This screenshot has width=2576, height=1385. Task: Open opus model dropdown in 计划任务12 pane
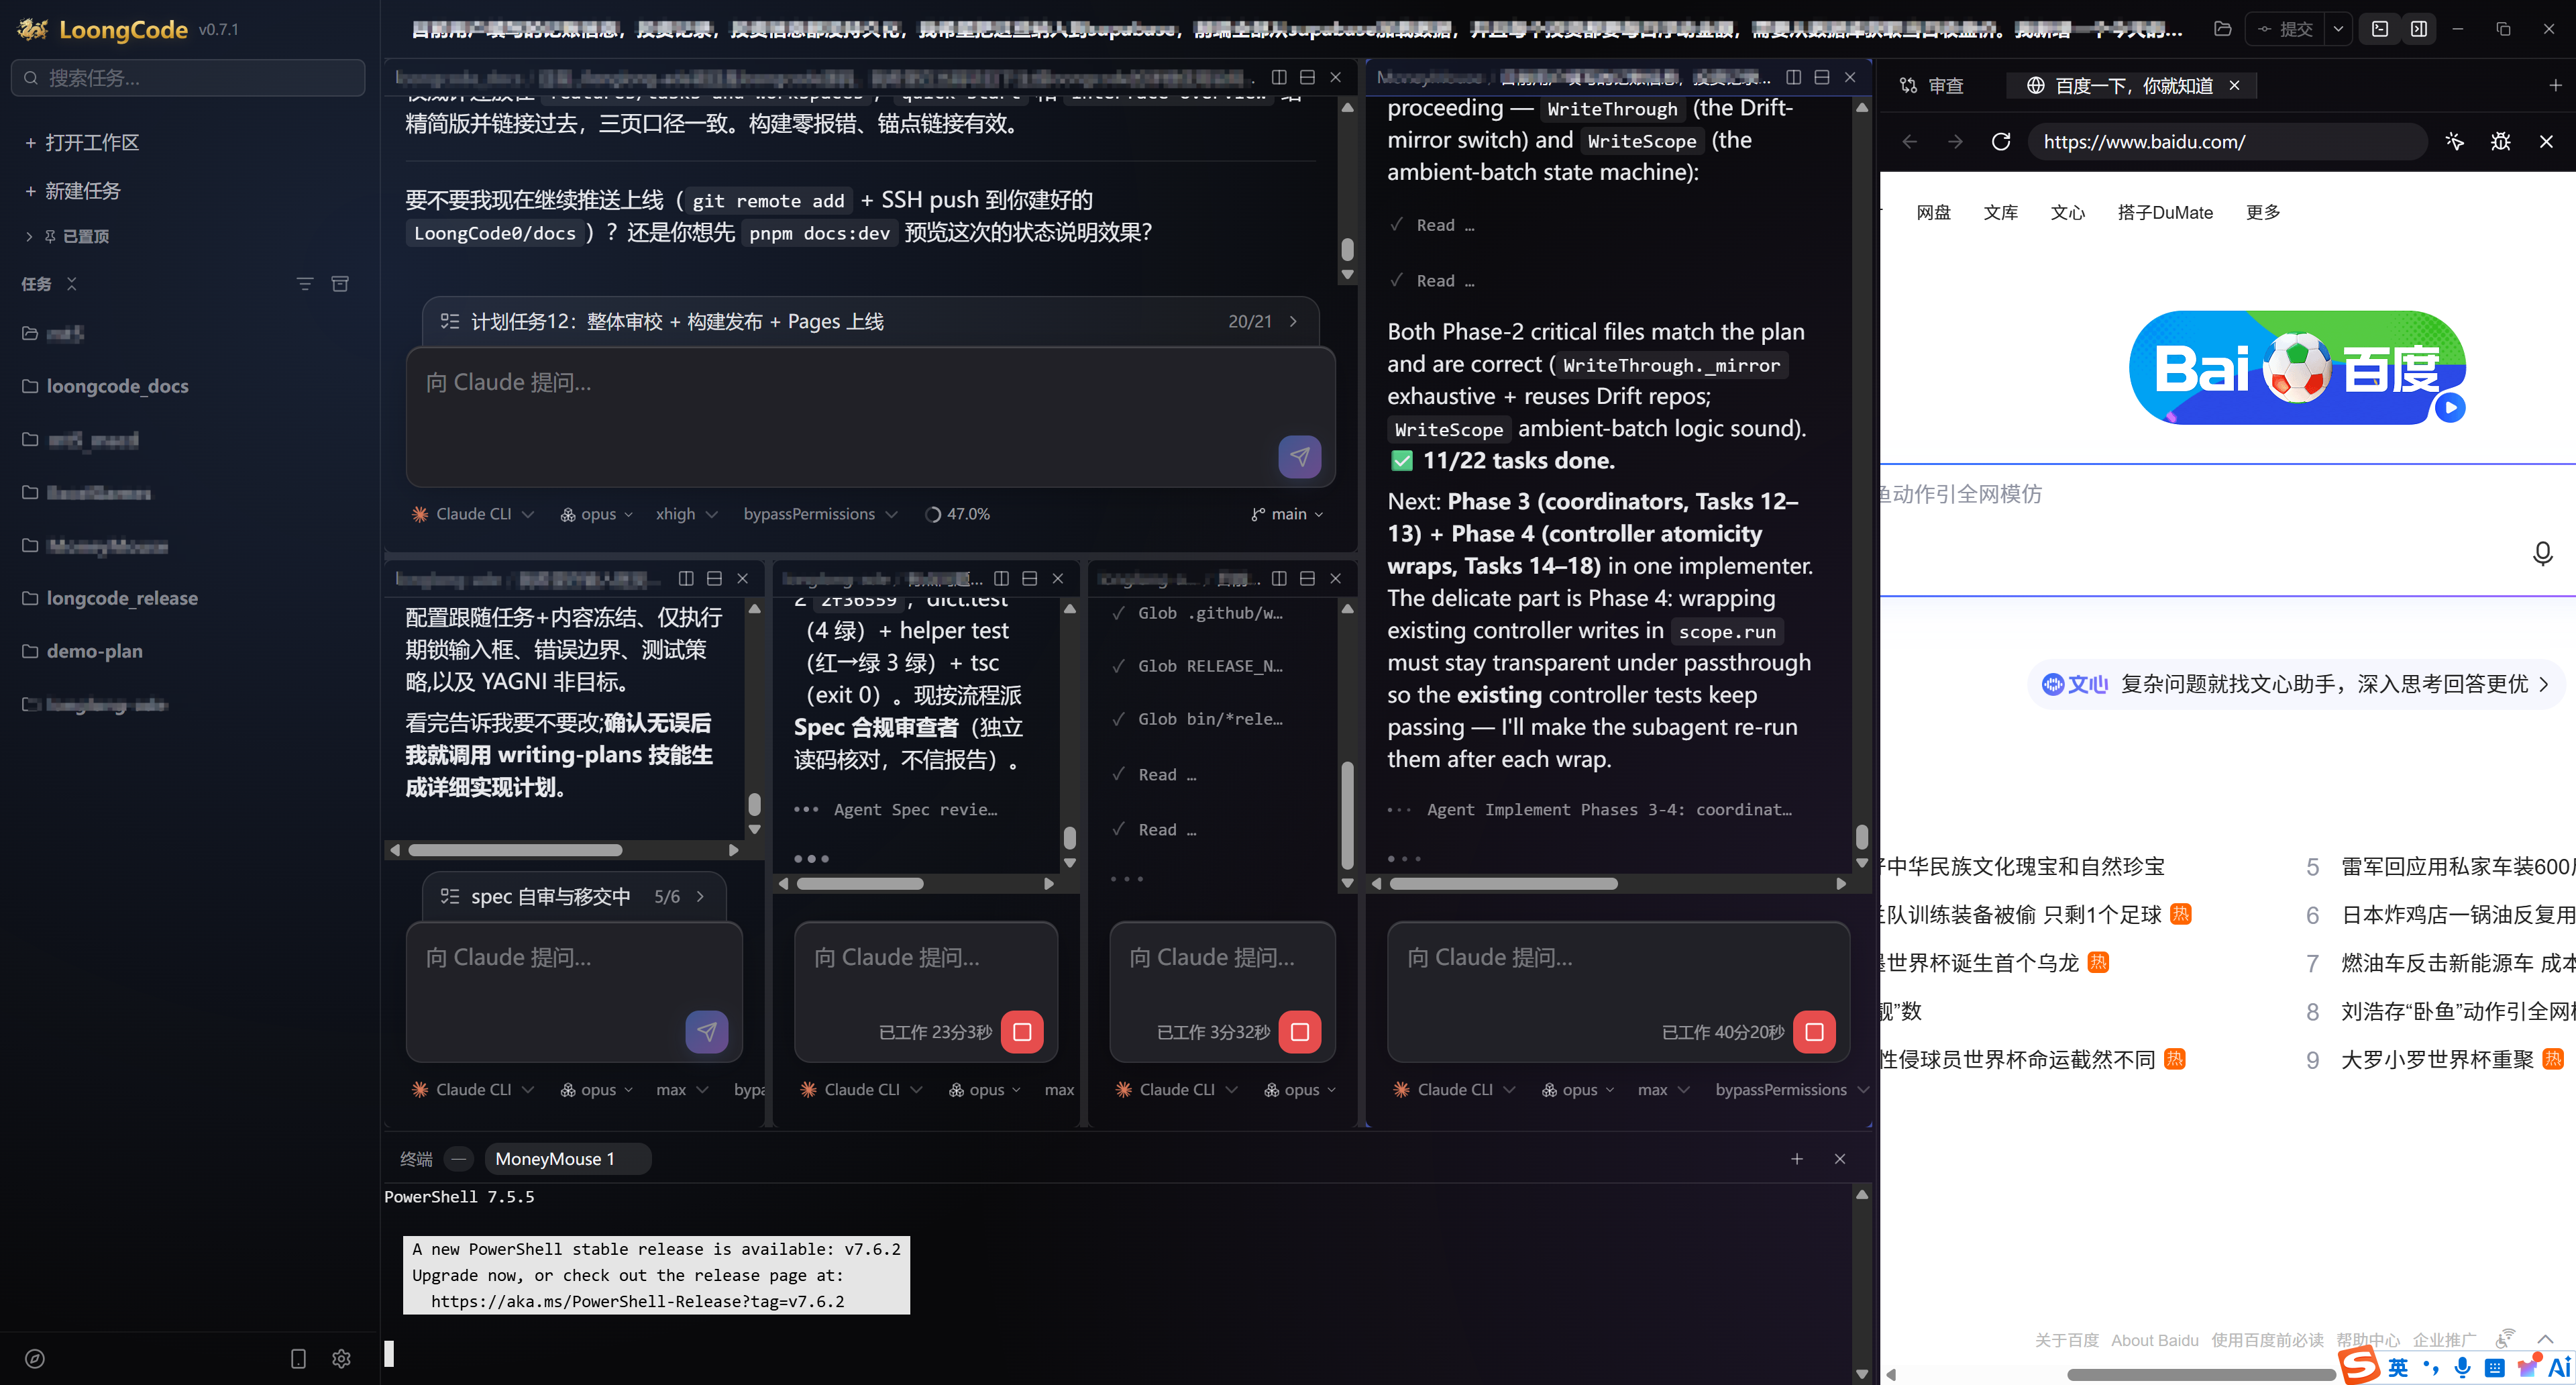pos(596,514)
